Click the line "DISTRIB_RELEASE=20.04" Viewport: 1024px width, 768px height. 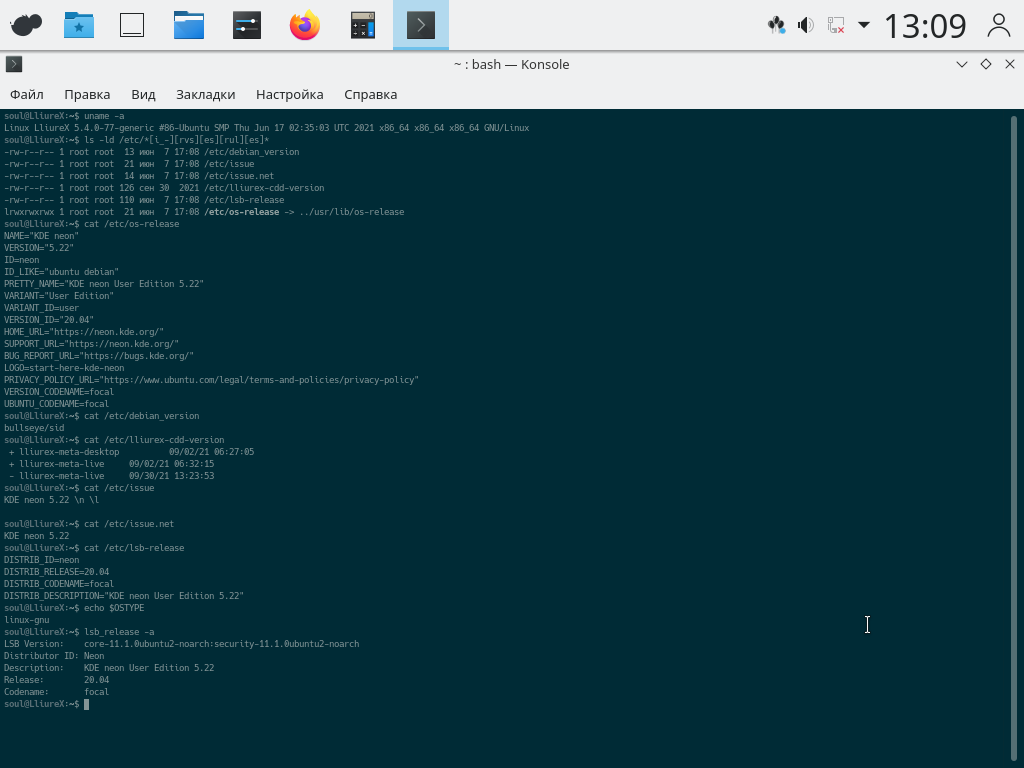point(56,571)
